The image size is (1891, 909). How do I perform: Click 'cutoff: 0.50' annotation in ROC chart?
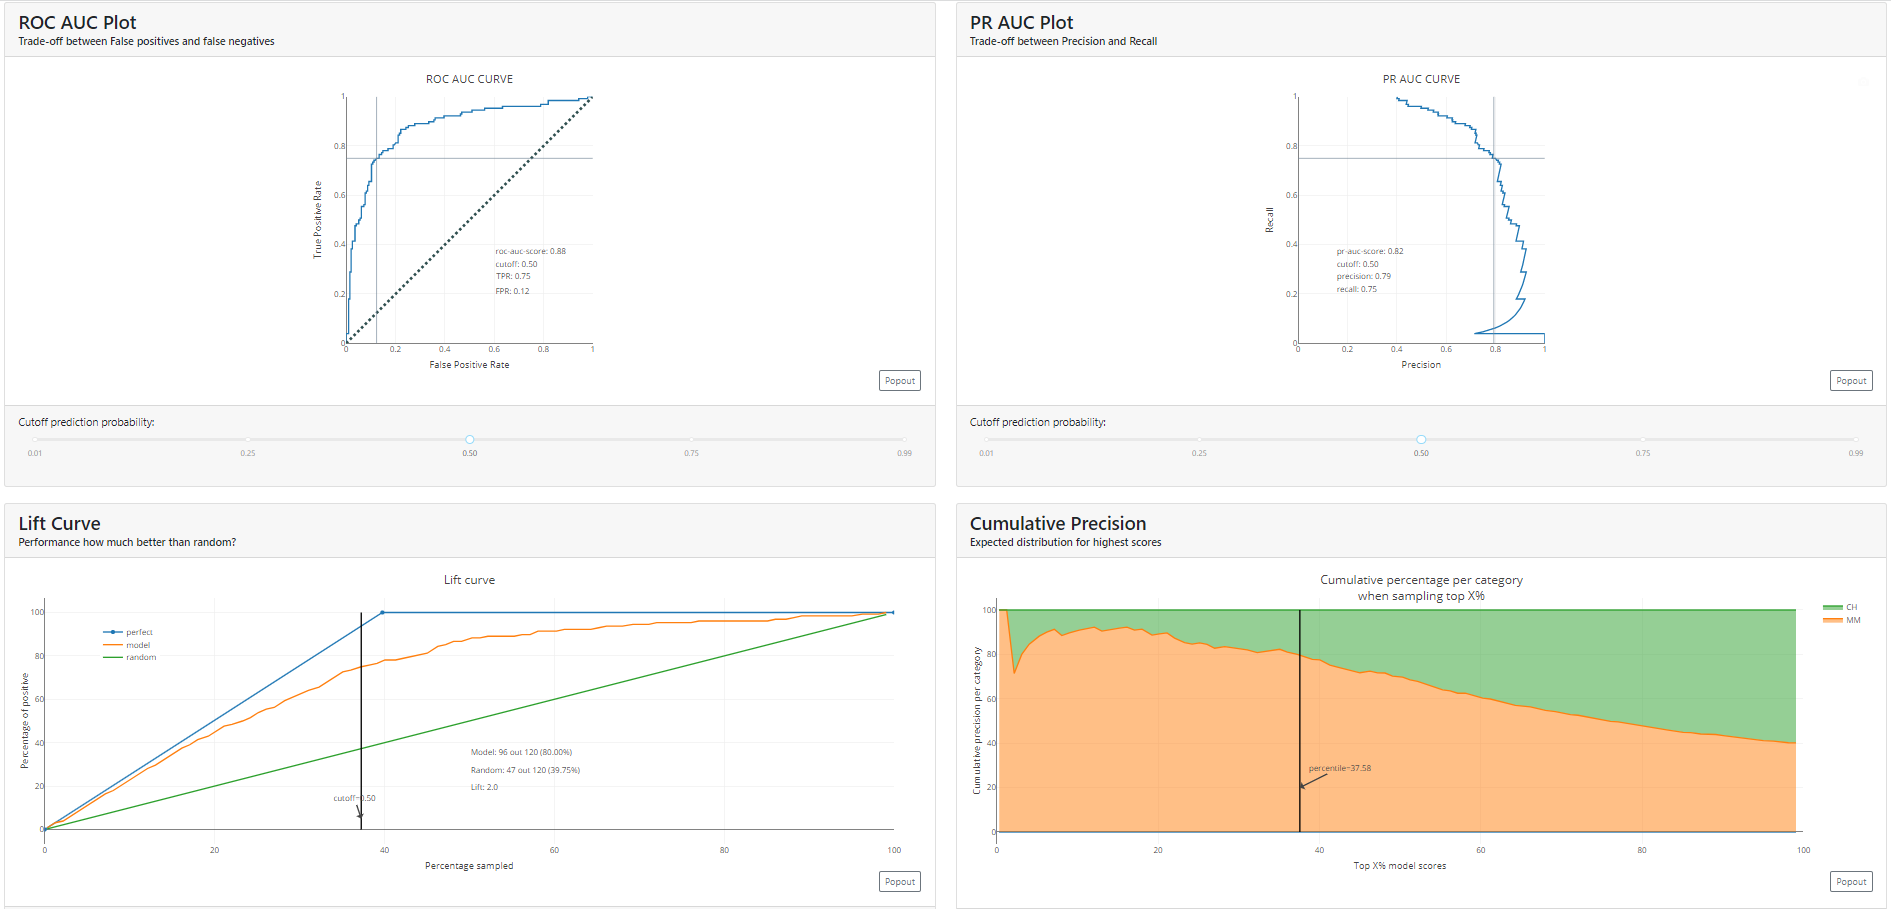coord(516,264)
